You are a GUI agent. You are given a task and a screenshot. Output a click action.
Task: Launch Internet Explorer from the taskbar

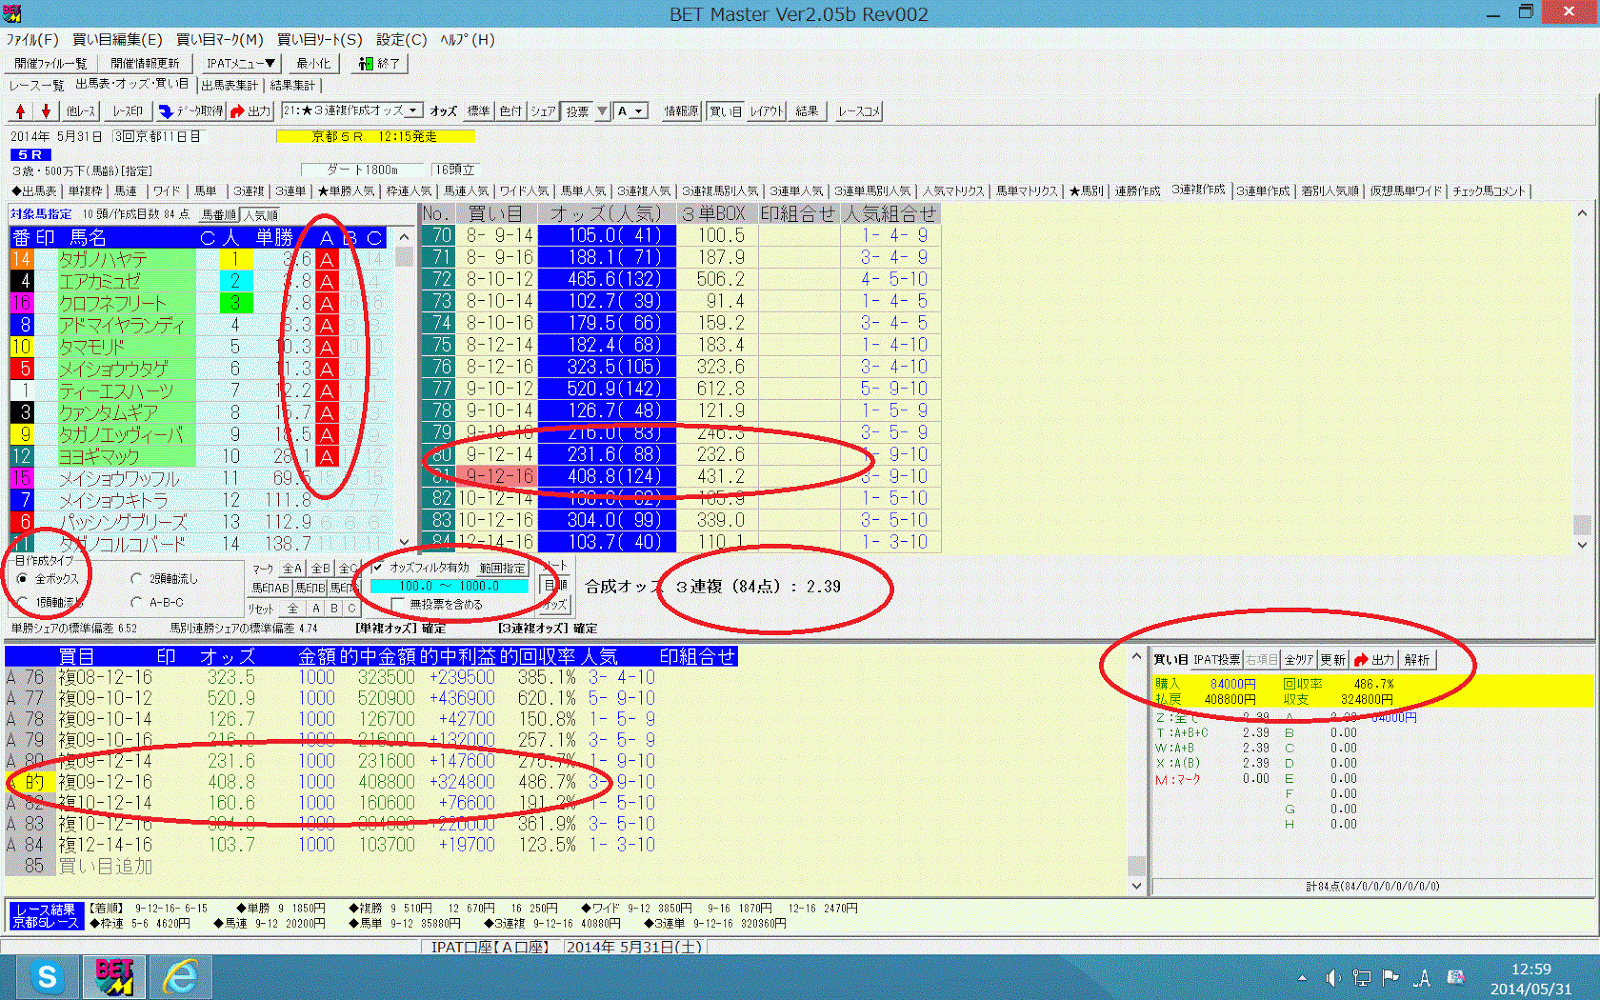pos(181,977)
